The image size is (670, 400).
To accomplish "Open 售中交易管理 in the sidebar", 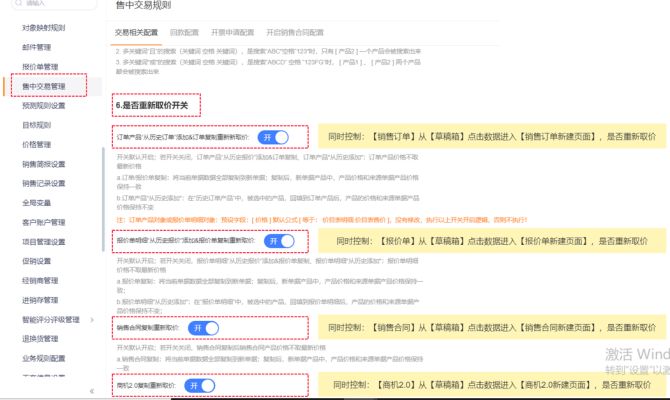I will tap(44, 87).
